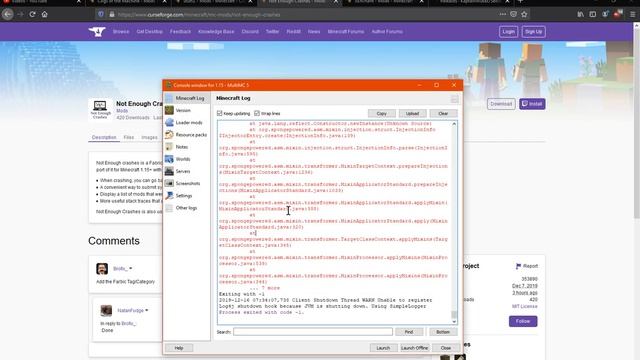Go back in the Firefox browser
The height and width of the screenshot is (360, 640).
[x=7, y=14]
